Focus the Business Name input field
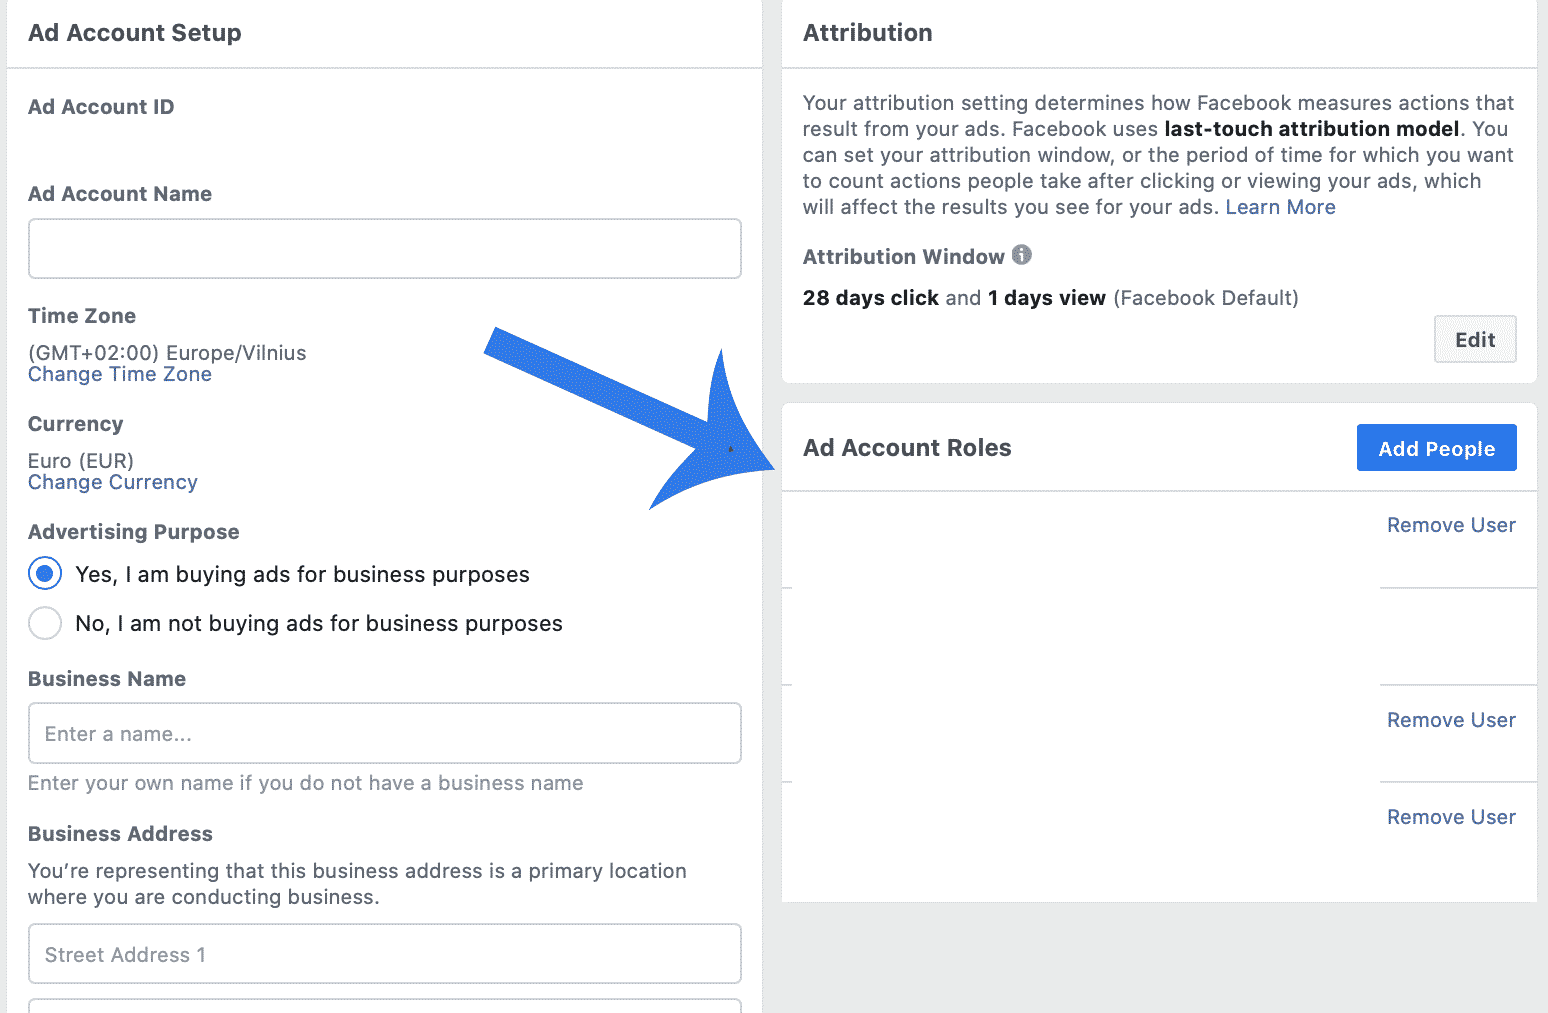The height and width of the screenshot is (1013, 1548). click(x=385, y=733)
